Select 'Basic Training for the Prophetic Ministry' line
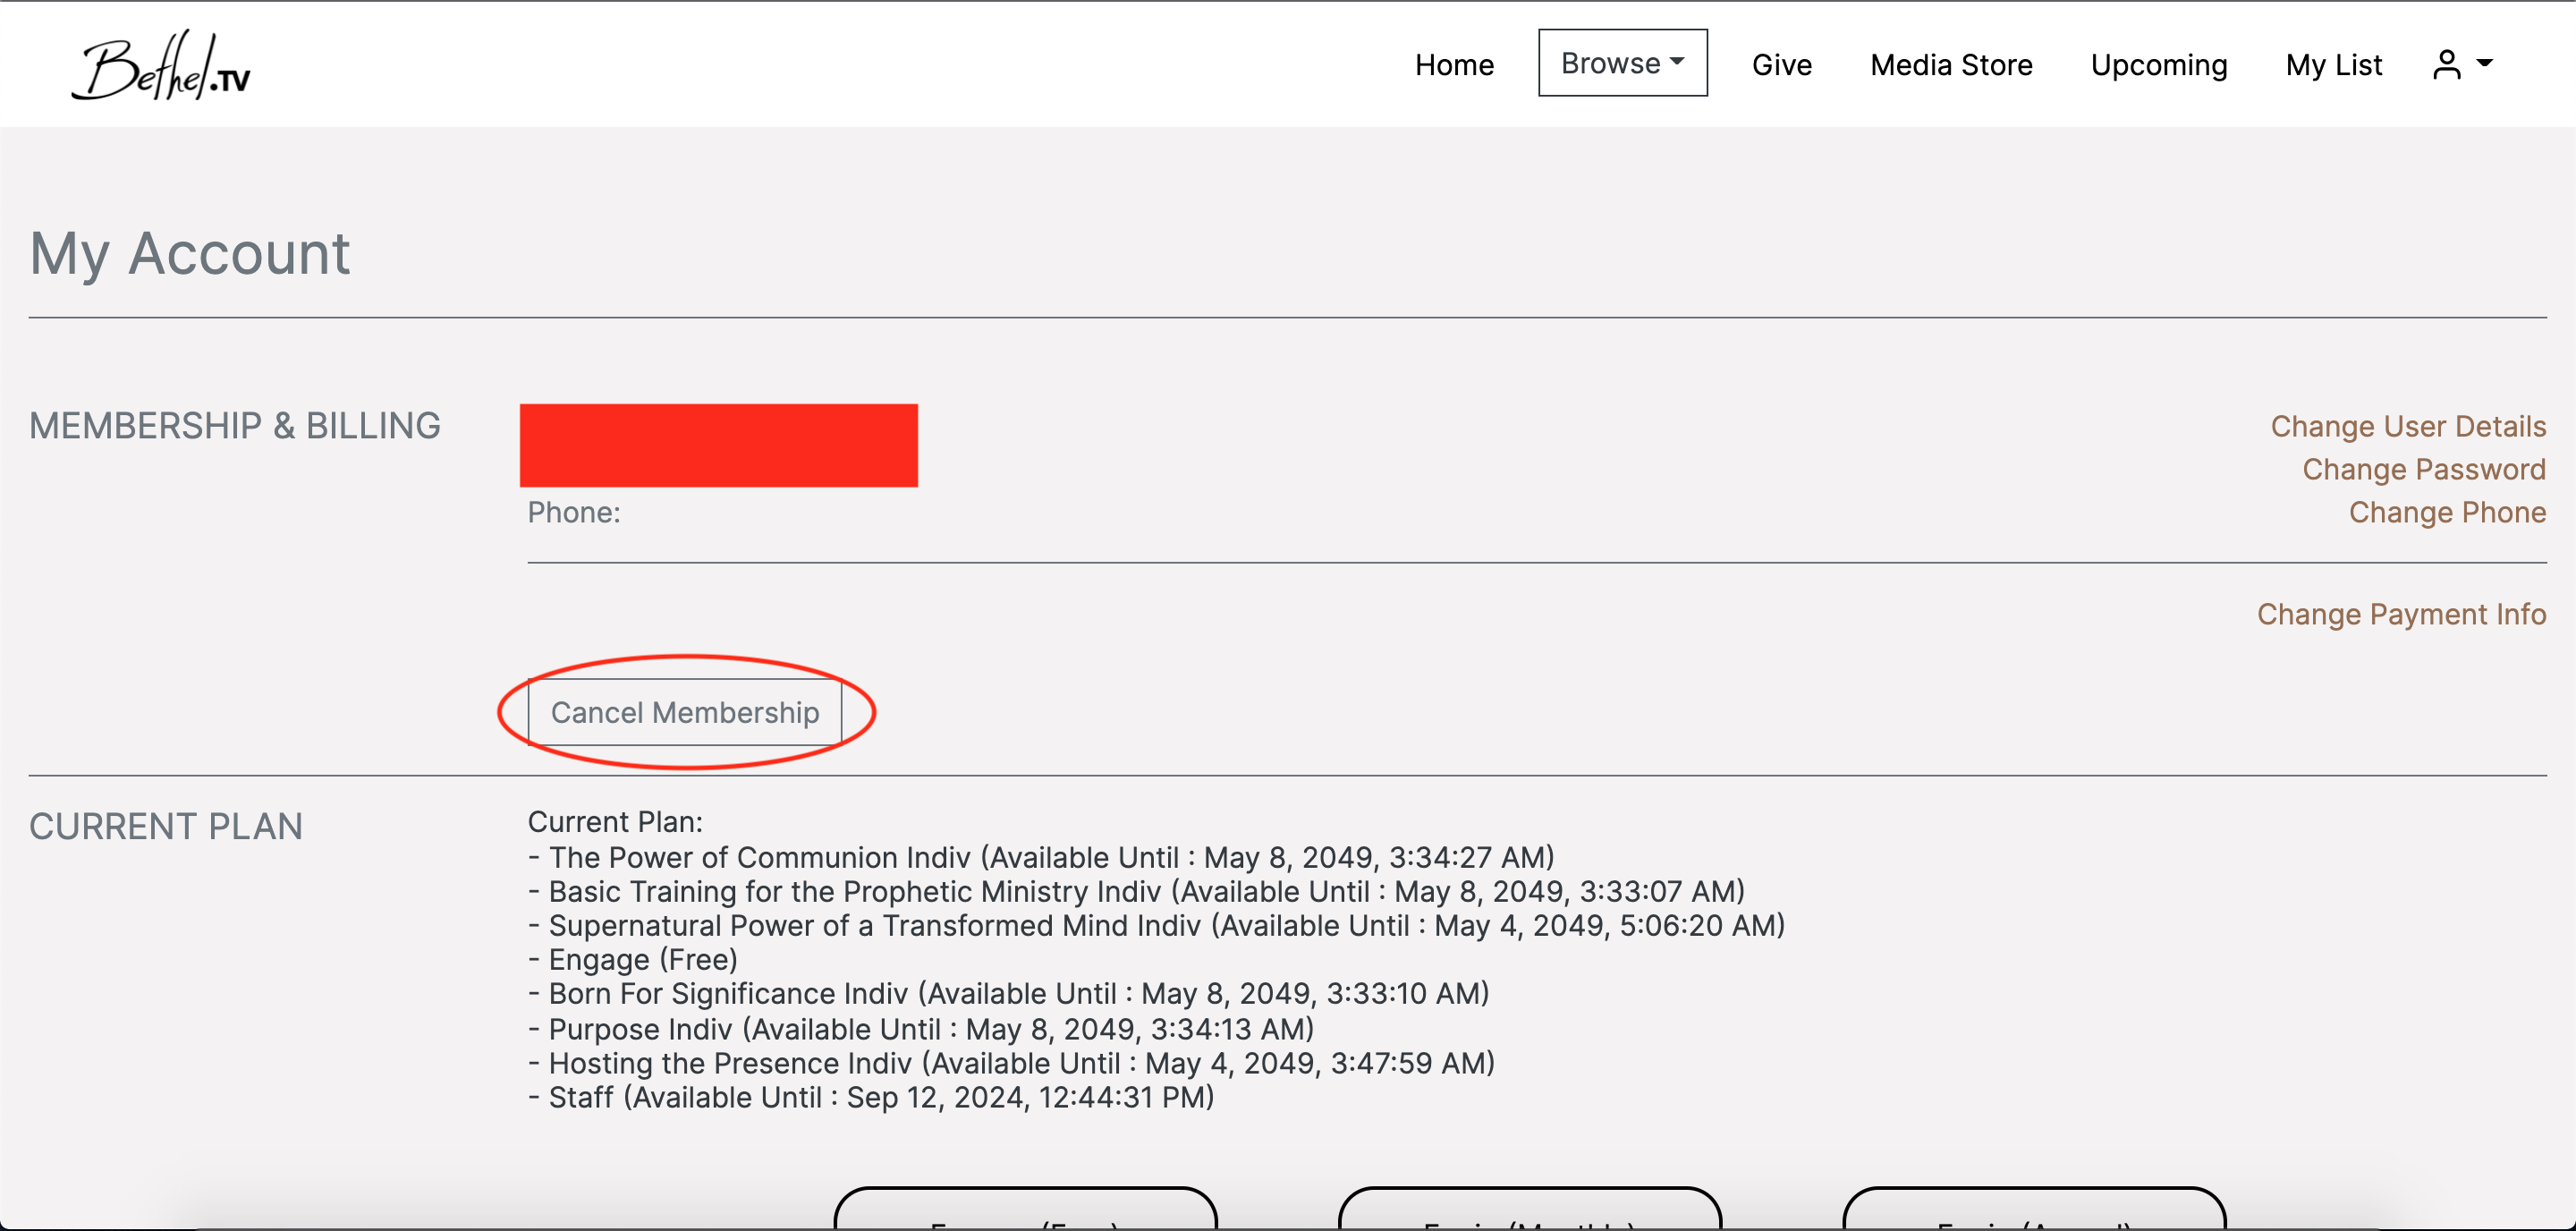2576x1231 pixels. (x=1136, y=891)
